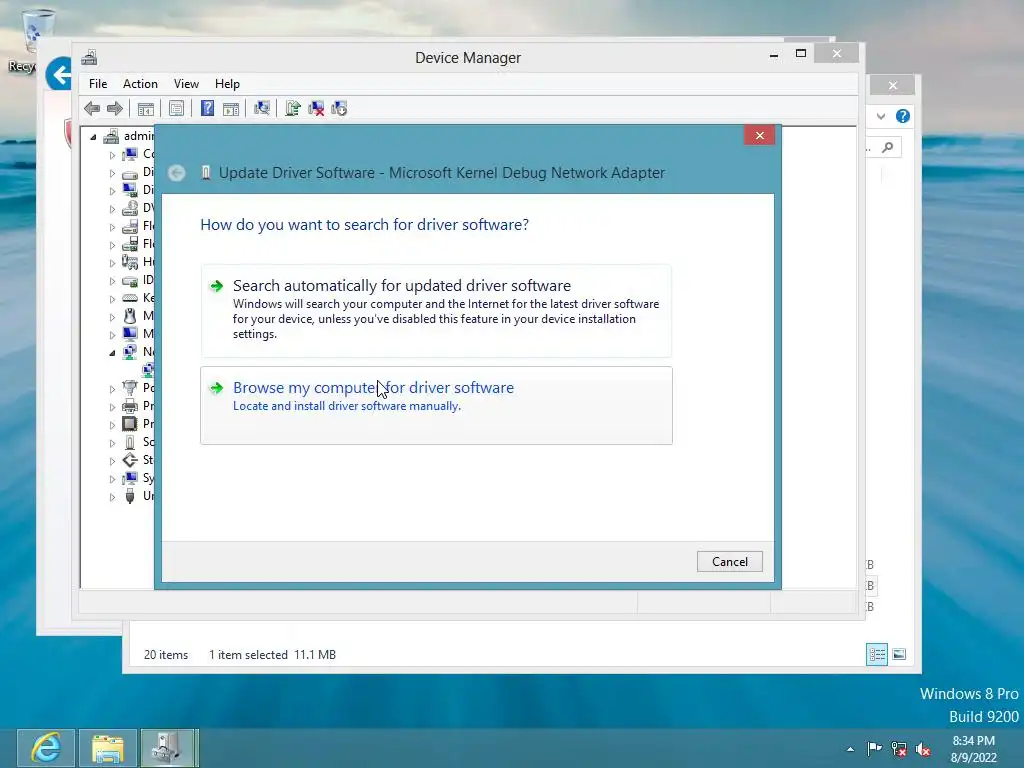The height and width of the screenshot is (768, 1024).
Task: Expand the Keyboards (Ke) tree node
Action: click(x=112, y=298)
